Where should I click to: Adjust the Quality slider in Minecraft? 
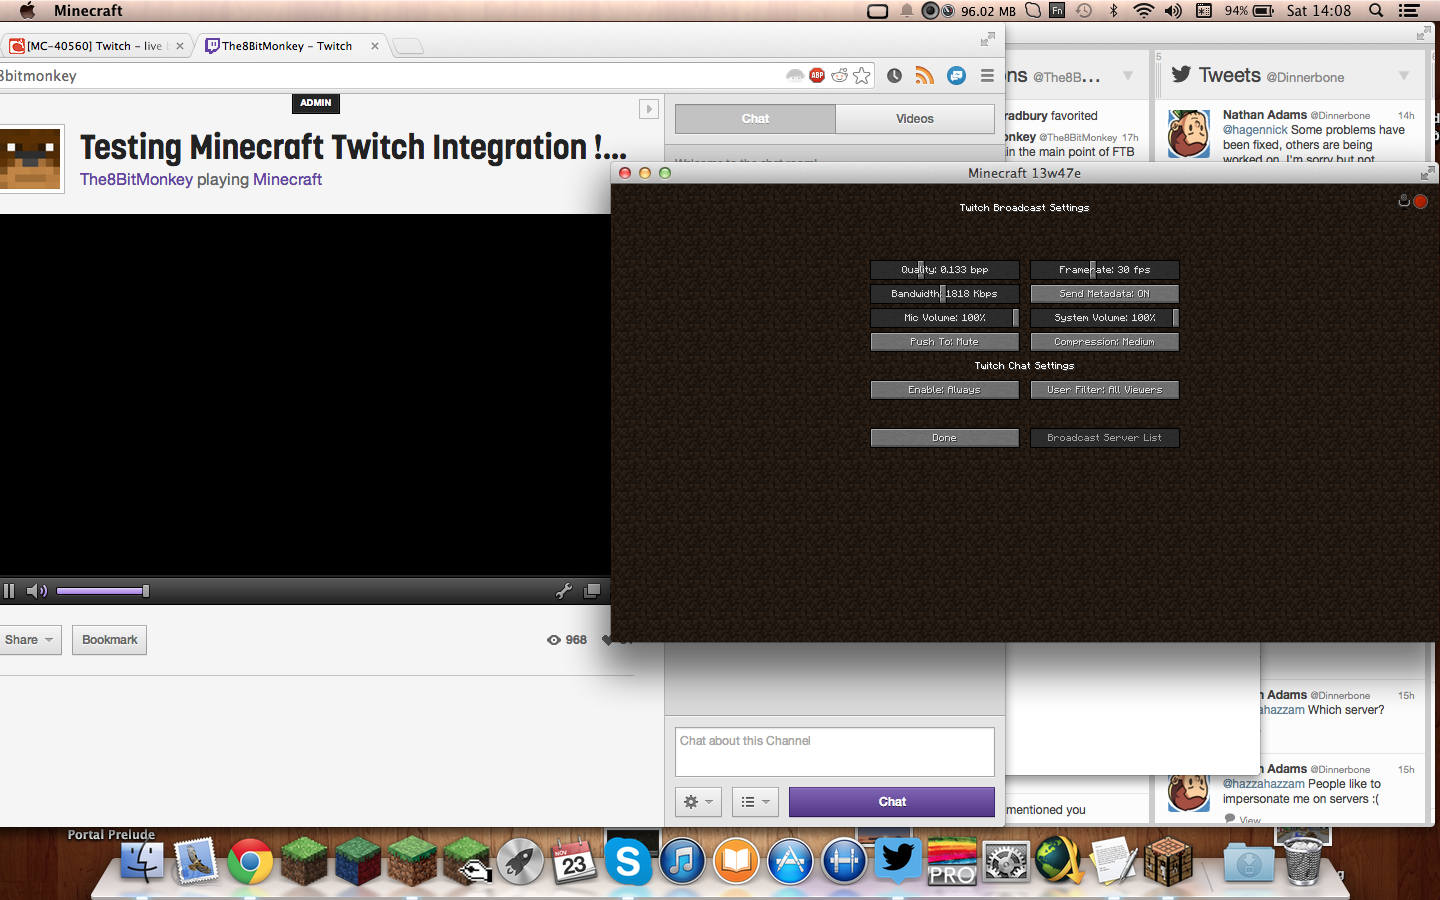coord(945,270)
